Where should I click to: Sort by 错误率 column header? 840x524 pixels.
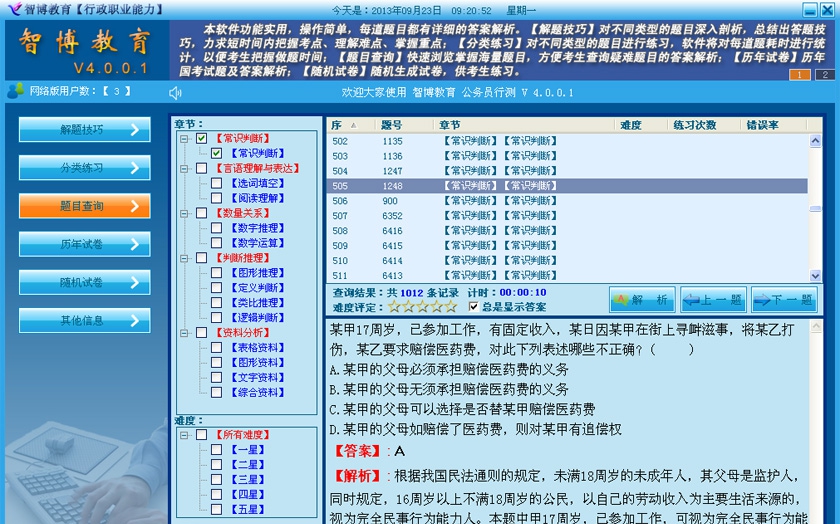(x=773, y=125)
